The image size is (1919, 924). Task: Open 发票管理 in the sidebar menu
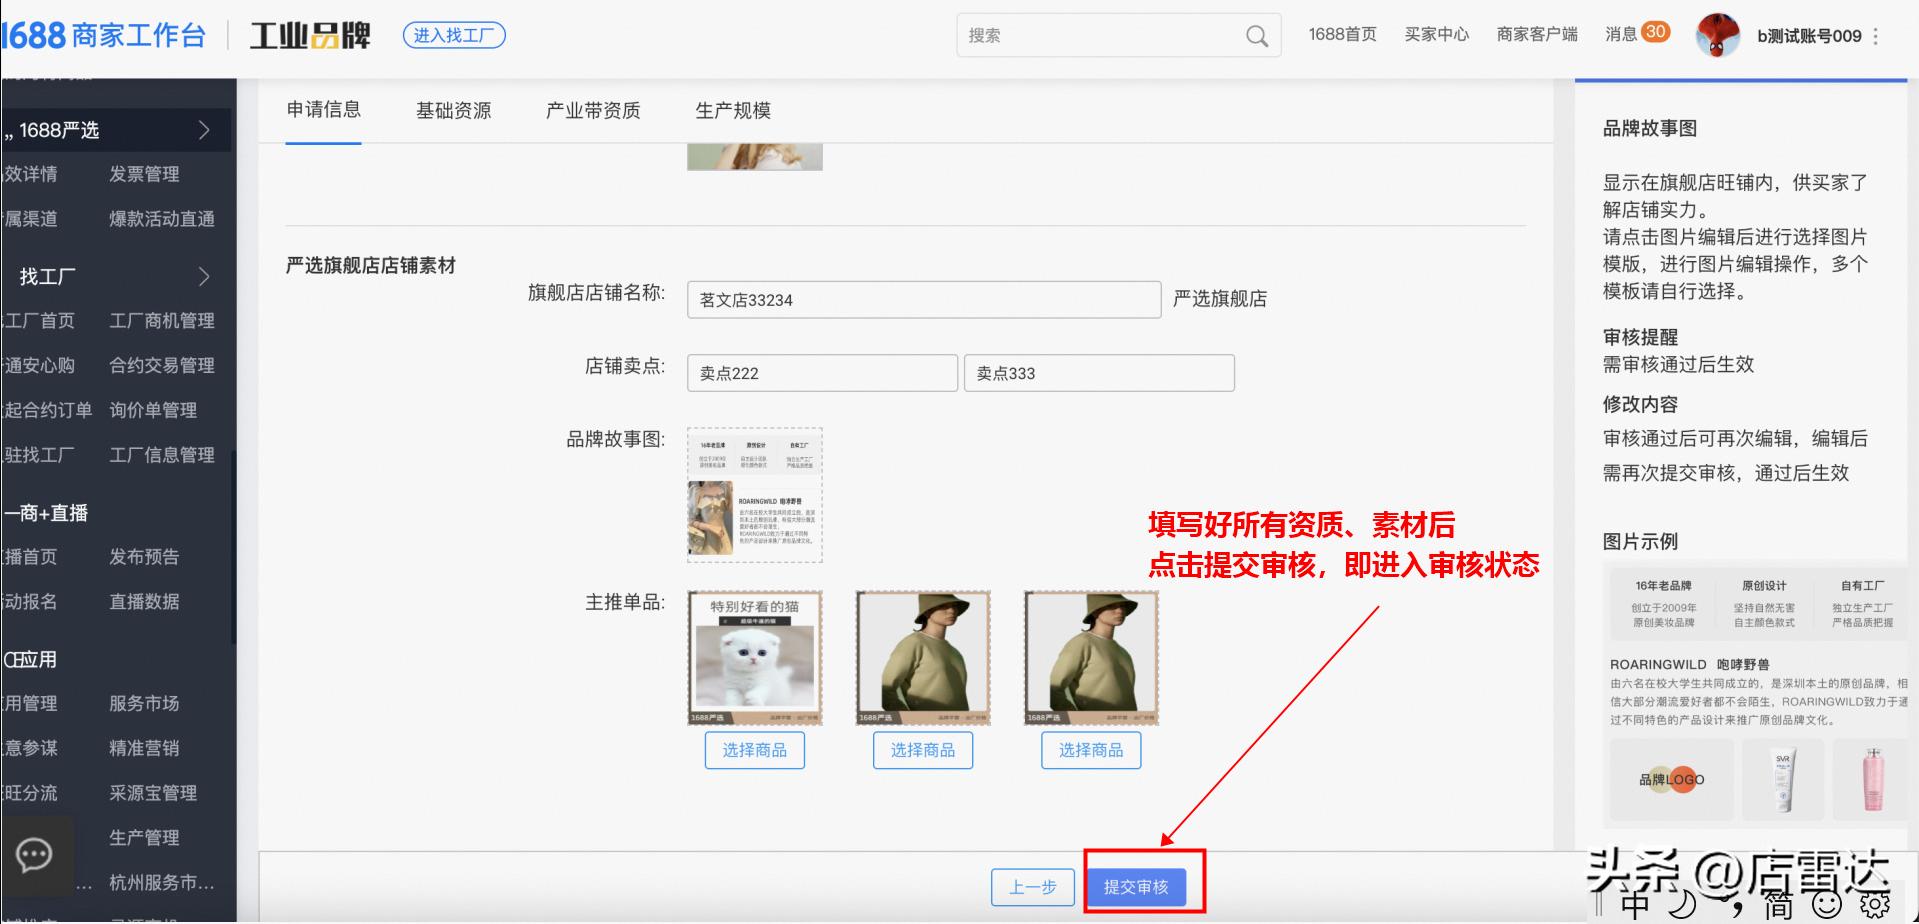pos(145,173)
